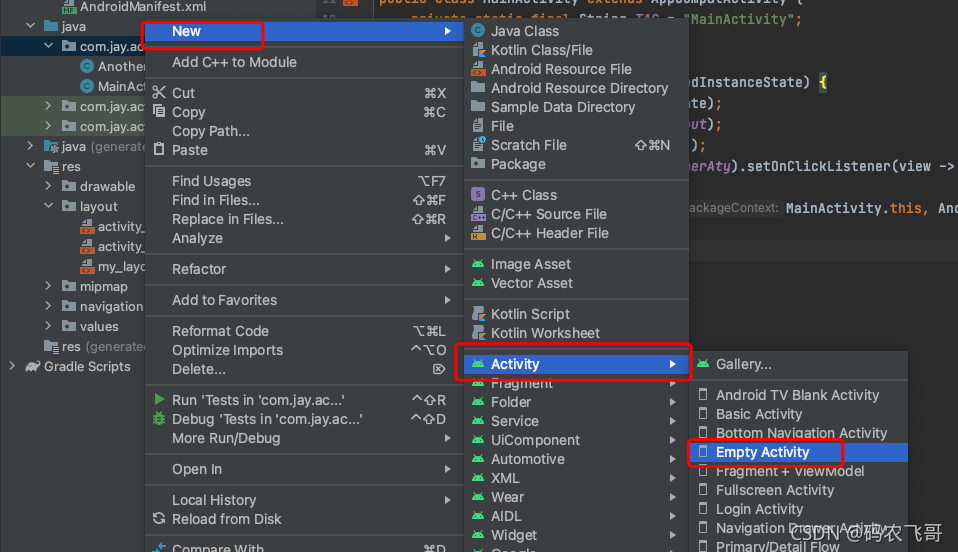Open Gallery... in Activity submenu

pyautogui.click(x=743, y=364)
